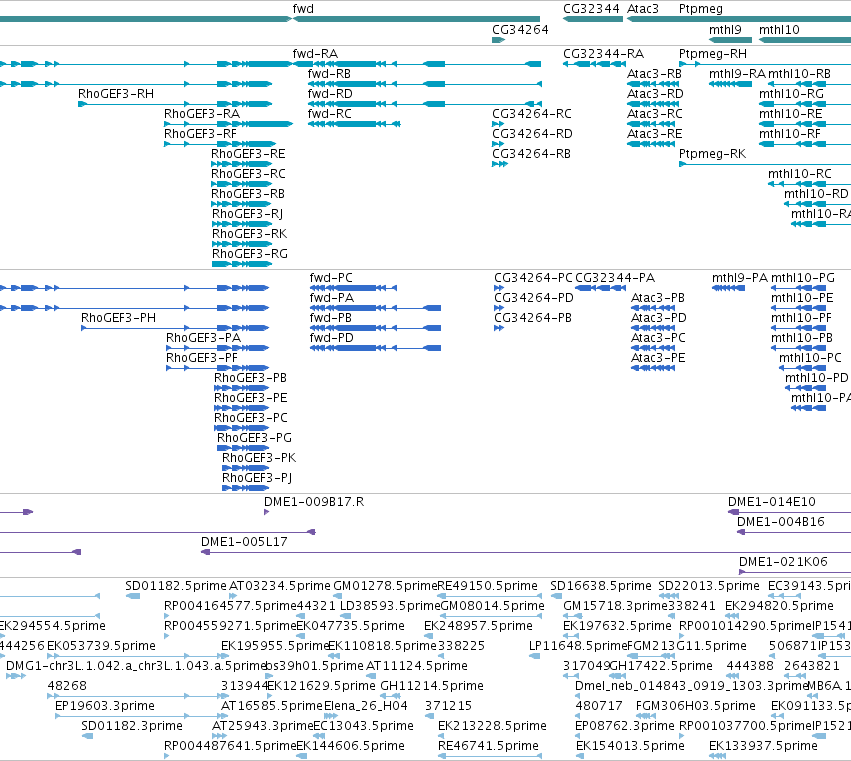Select cDNA EP19603.3prime

(x=144, y=716)
